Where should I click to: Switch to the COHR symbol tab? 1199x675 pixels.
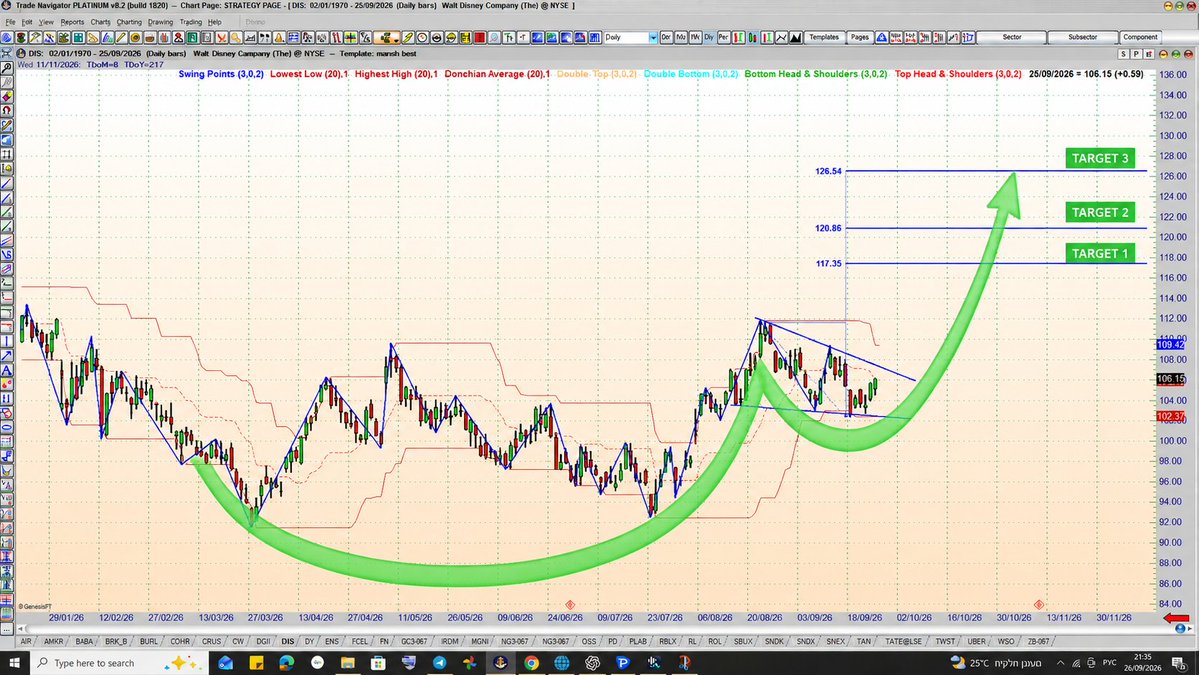coord(180,641)
